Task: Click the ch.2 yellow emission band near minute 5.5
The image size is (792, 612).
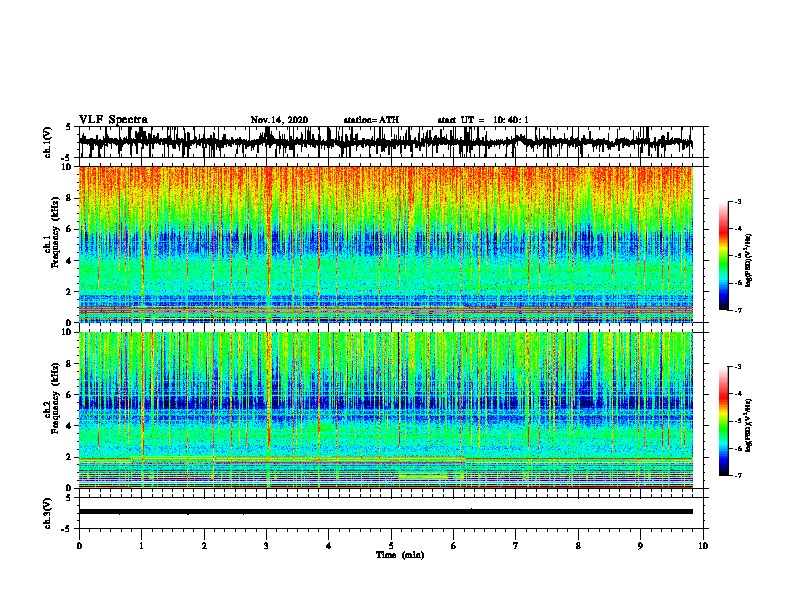Action: (x=423, y=476)
